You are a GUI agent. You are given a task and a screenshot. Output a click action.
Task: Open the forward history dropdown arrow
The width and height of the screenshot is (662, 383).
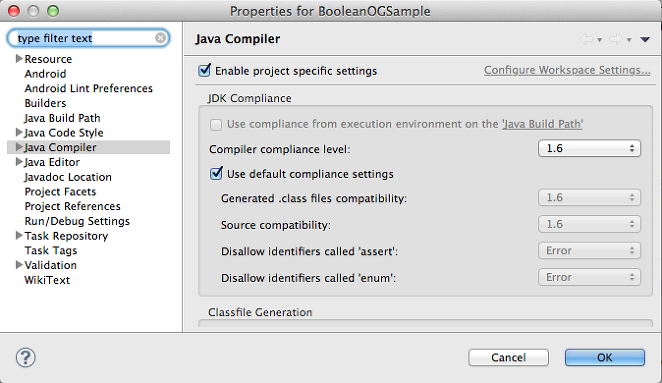coord(629,40)
